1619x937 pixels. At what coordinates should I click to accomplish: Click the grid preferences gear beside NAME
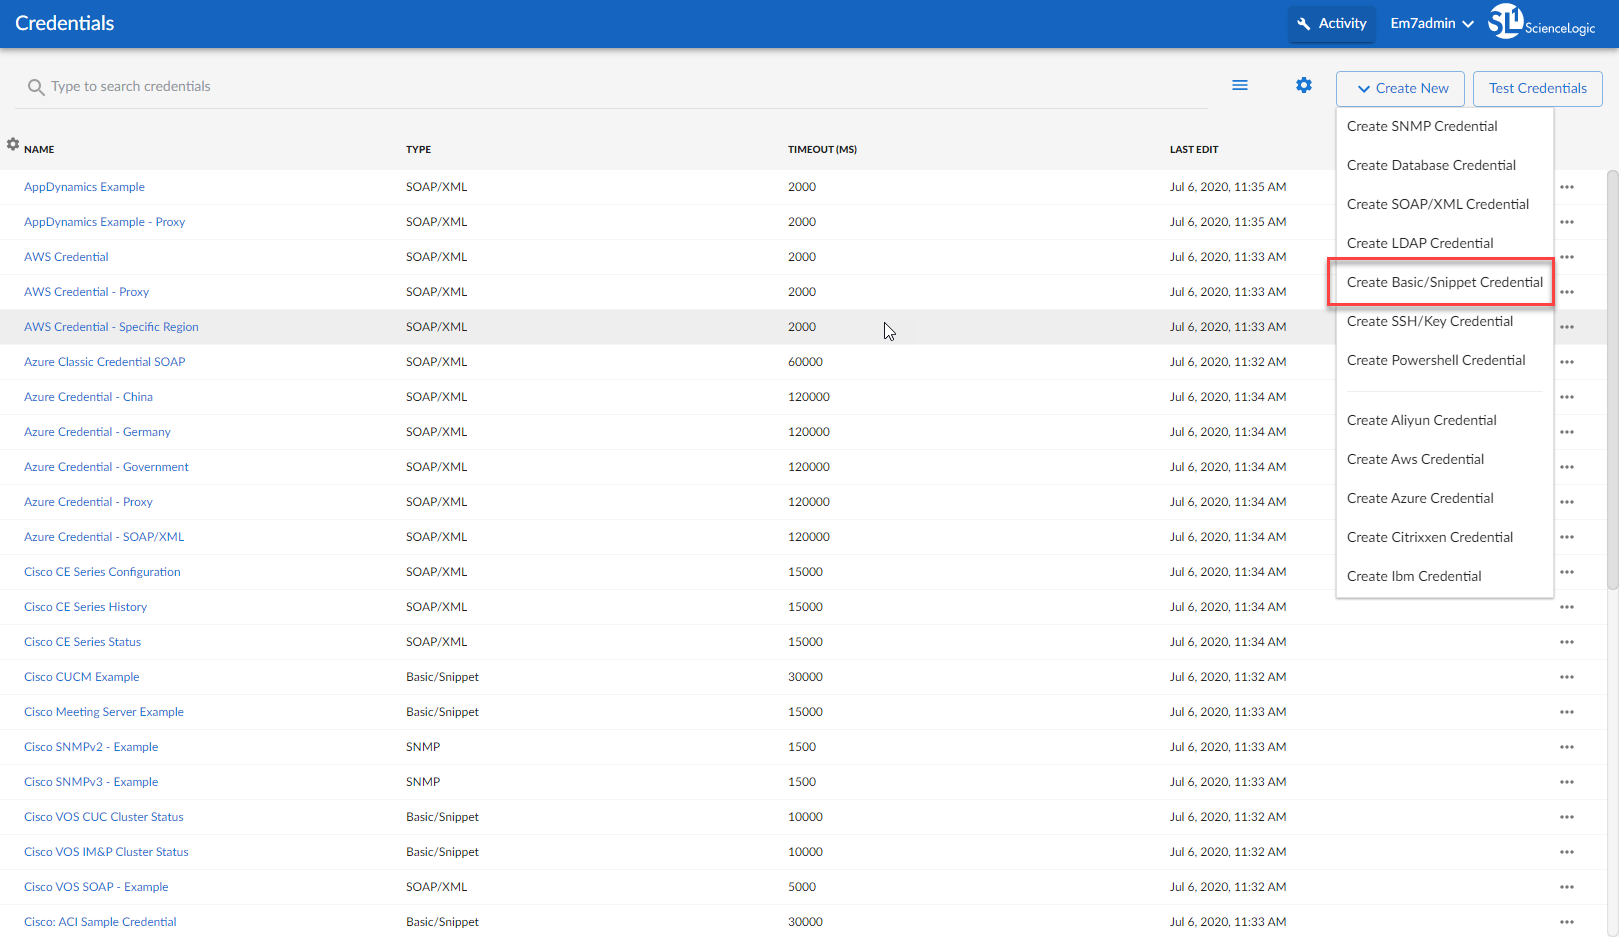pyautogui.click(x=13, y=144)
